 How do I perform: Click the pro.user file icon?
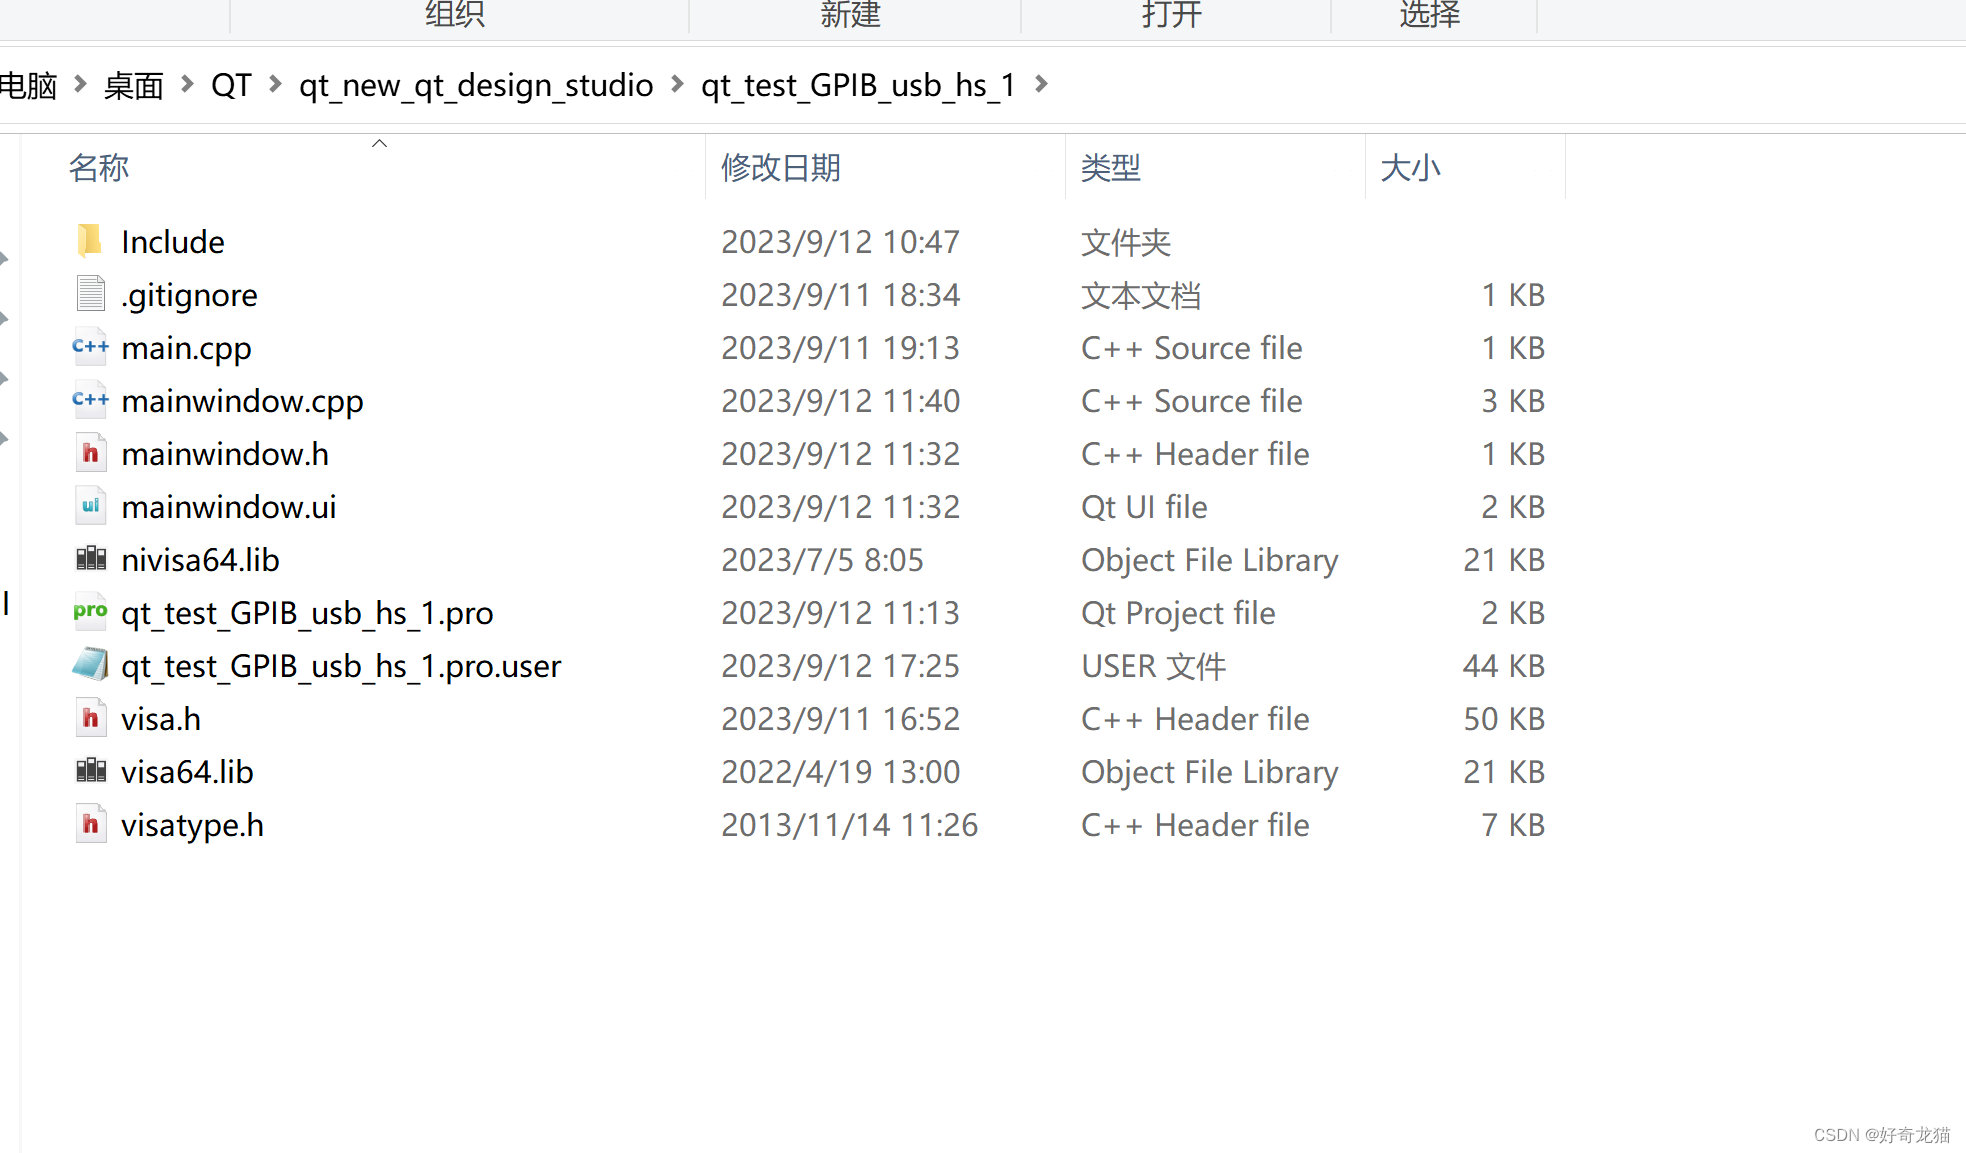(90, 665)
